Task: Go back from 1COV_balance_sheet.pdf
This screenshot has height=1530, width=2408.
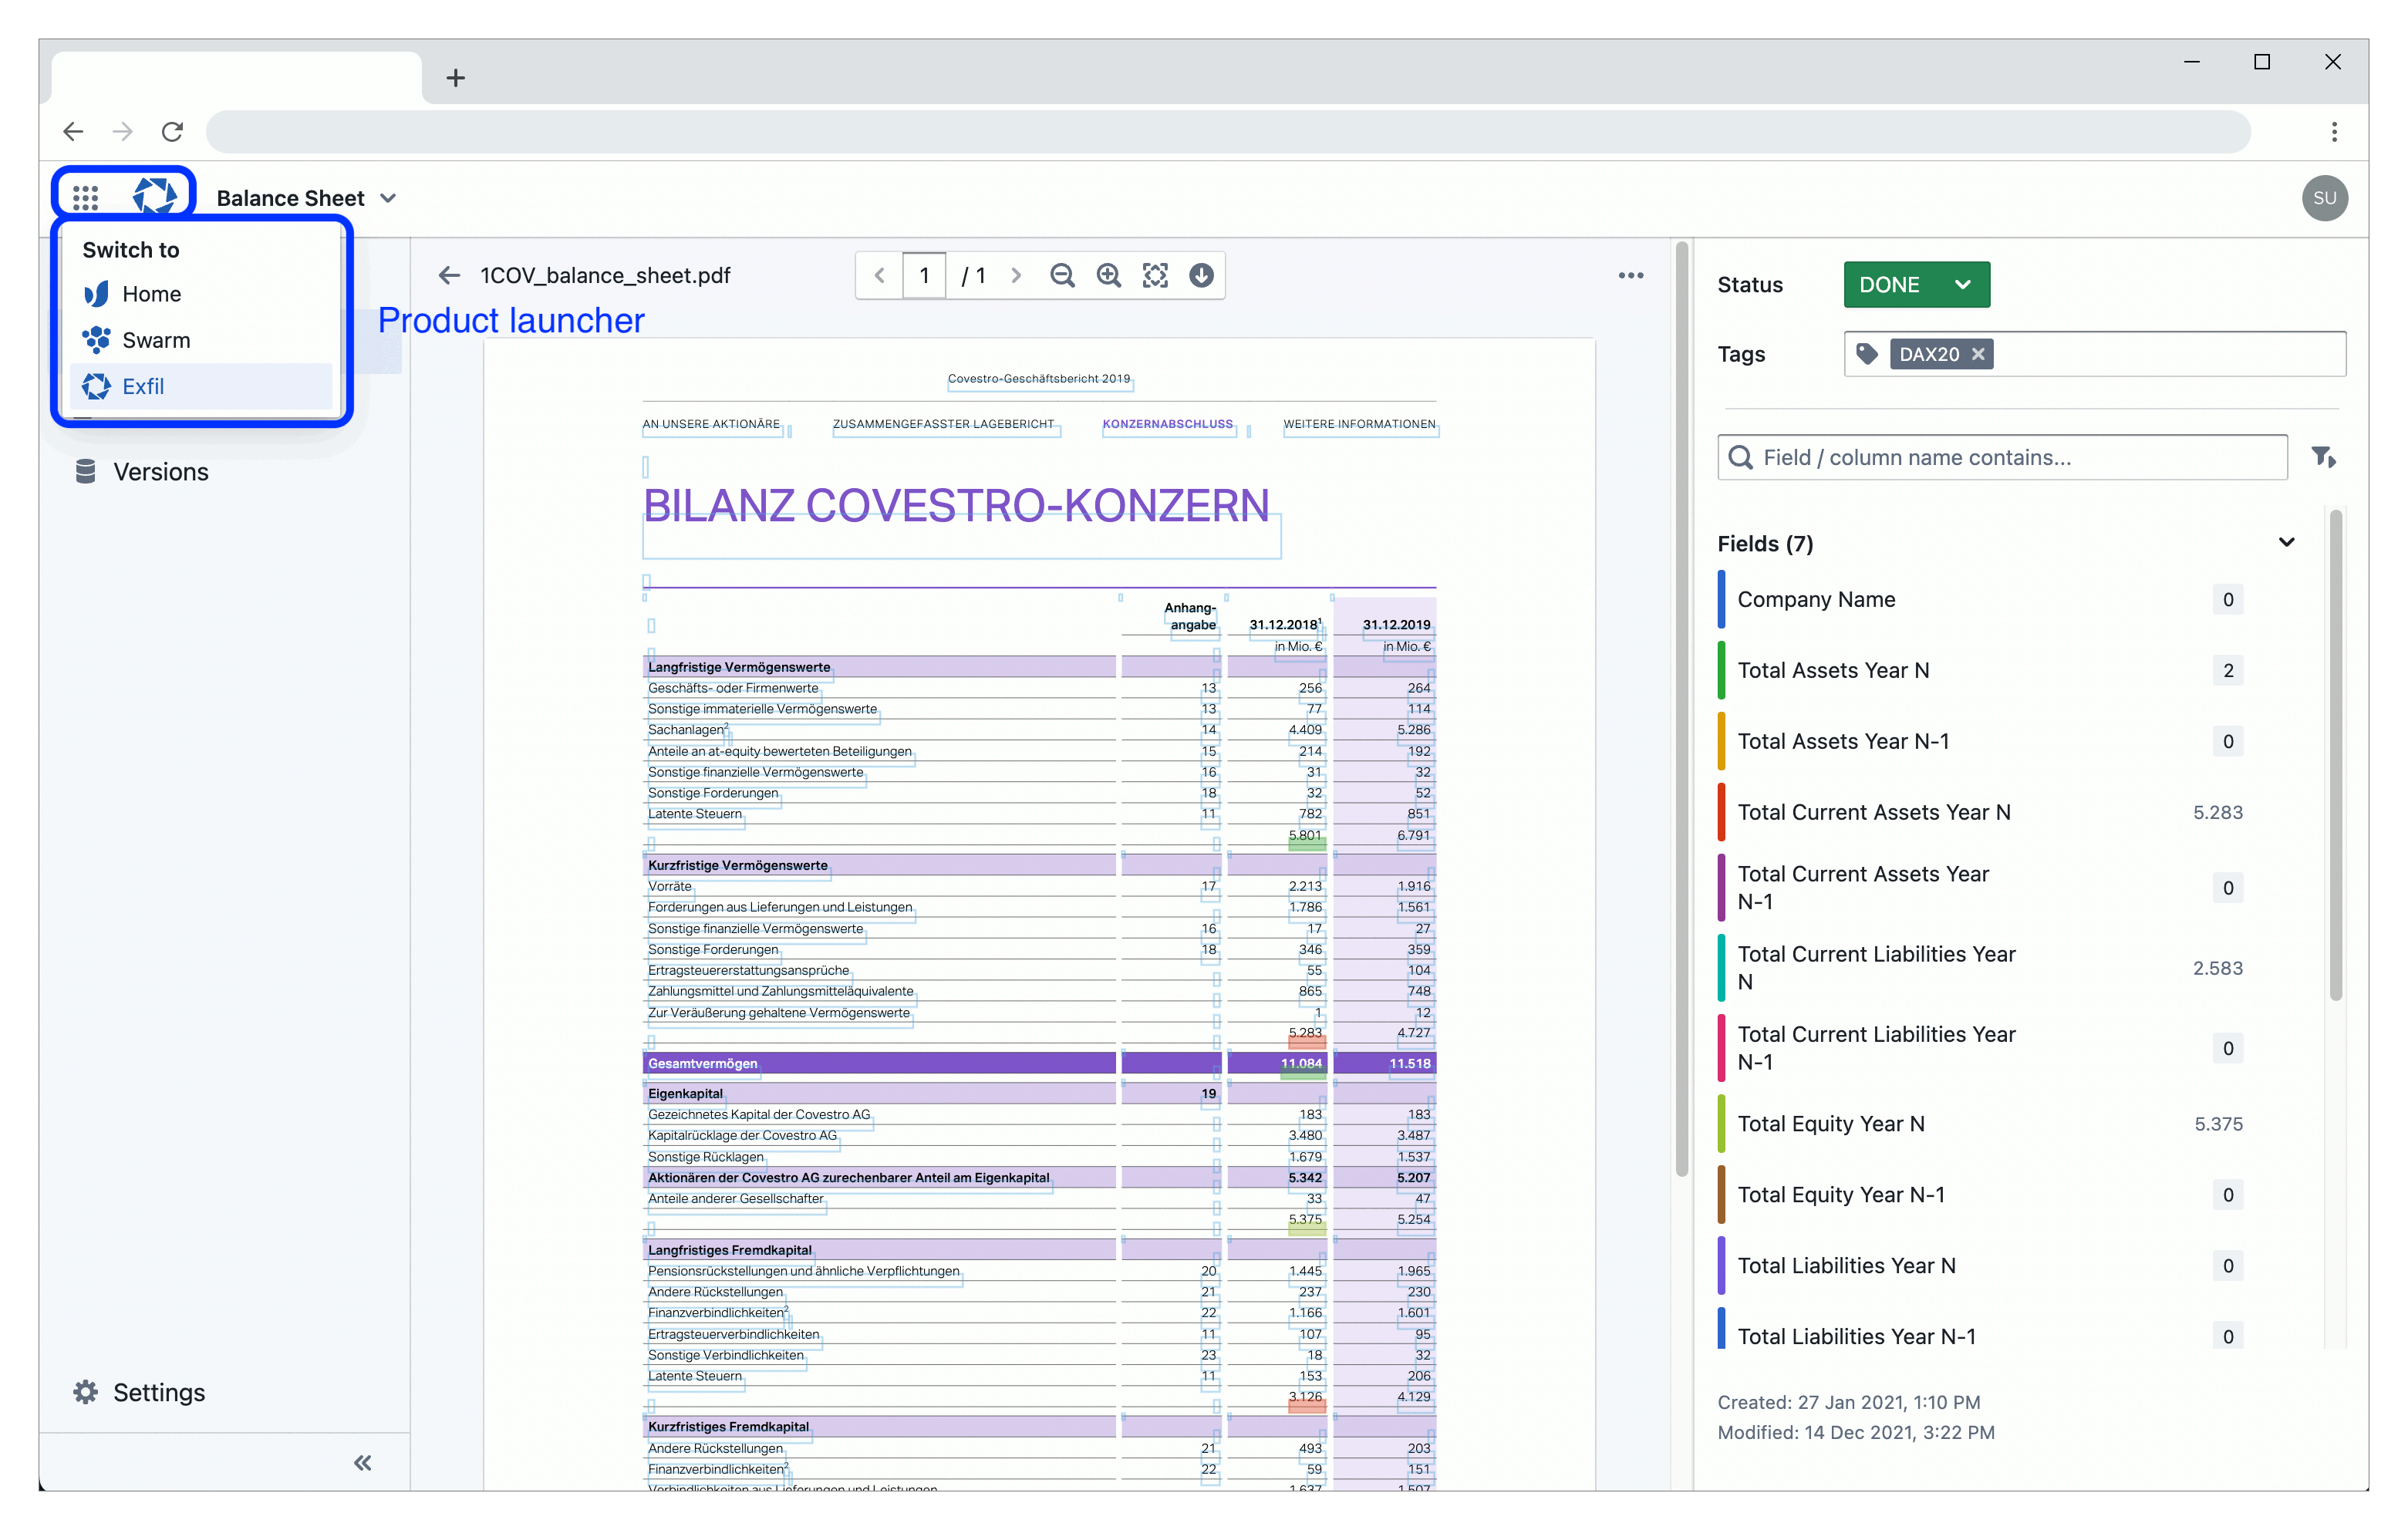Action: tap(449, 275)
